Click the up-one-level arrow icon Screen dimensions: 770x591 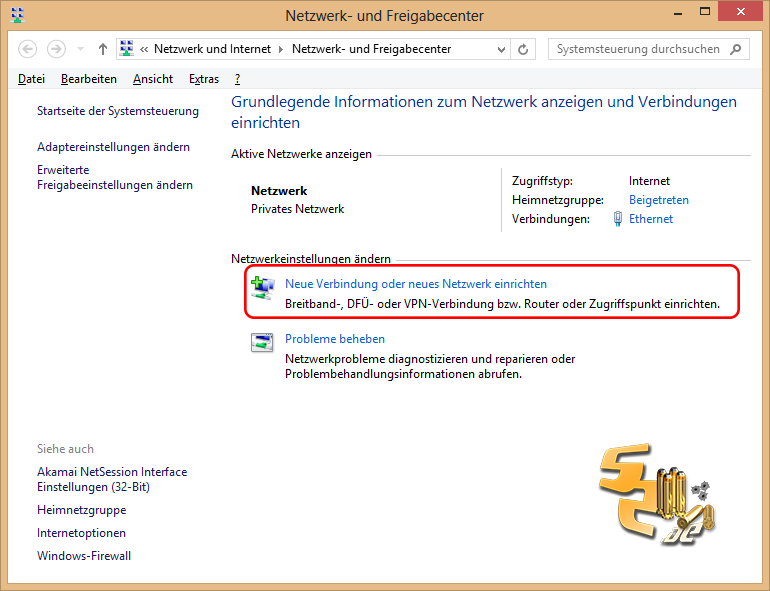click(102, 49)
